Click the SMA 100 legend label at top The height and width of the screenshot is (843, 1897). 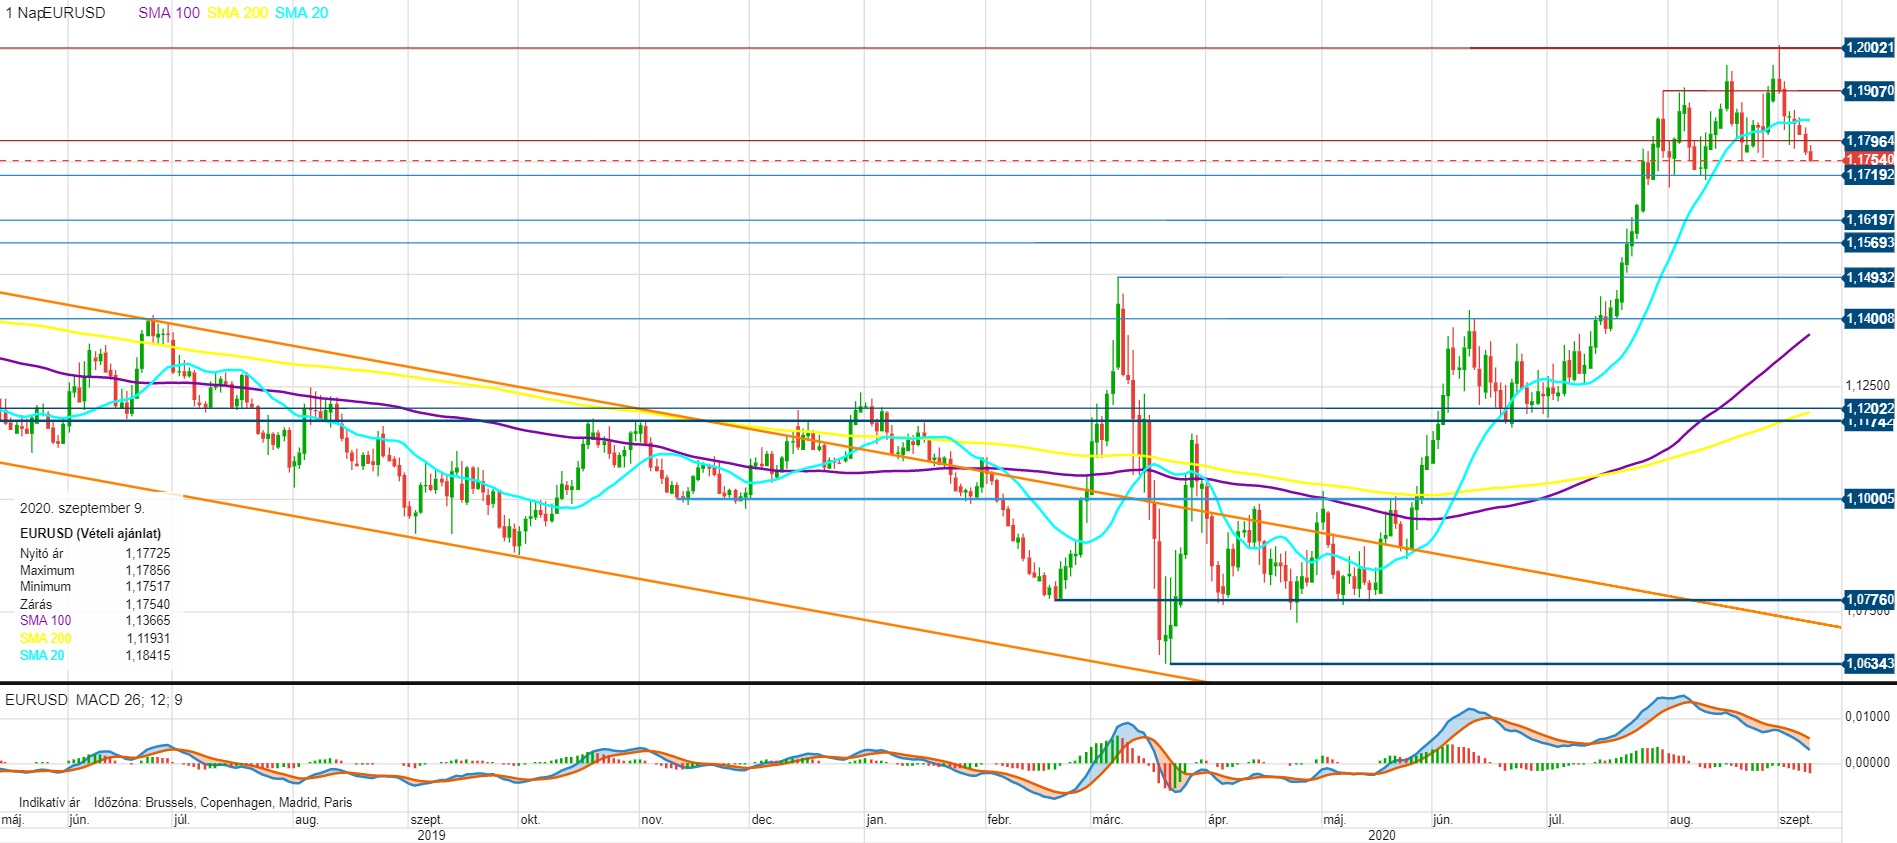coord(169,13)
